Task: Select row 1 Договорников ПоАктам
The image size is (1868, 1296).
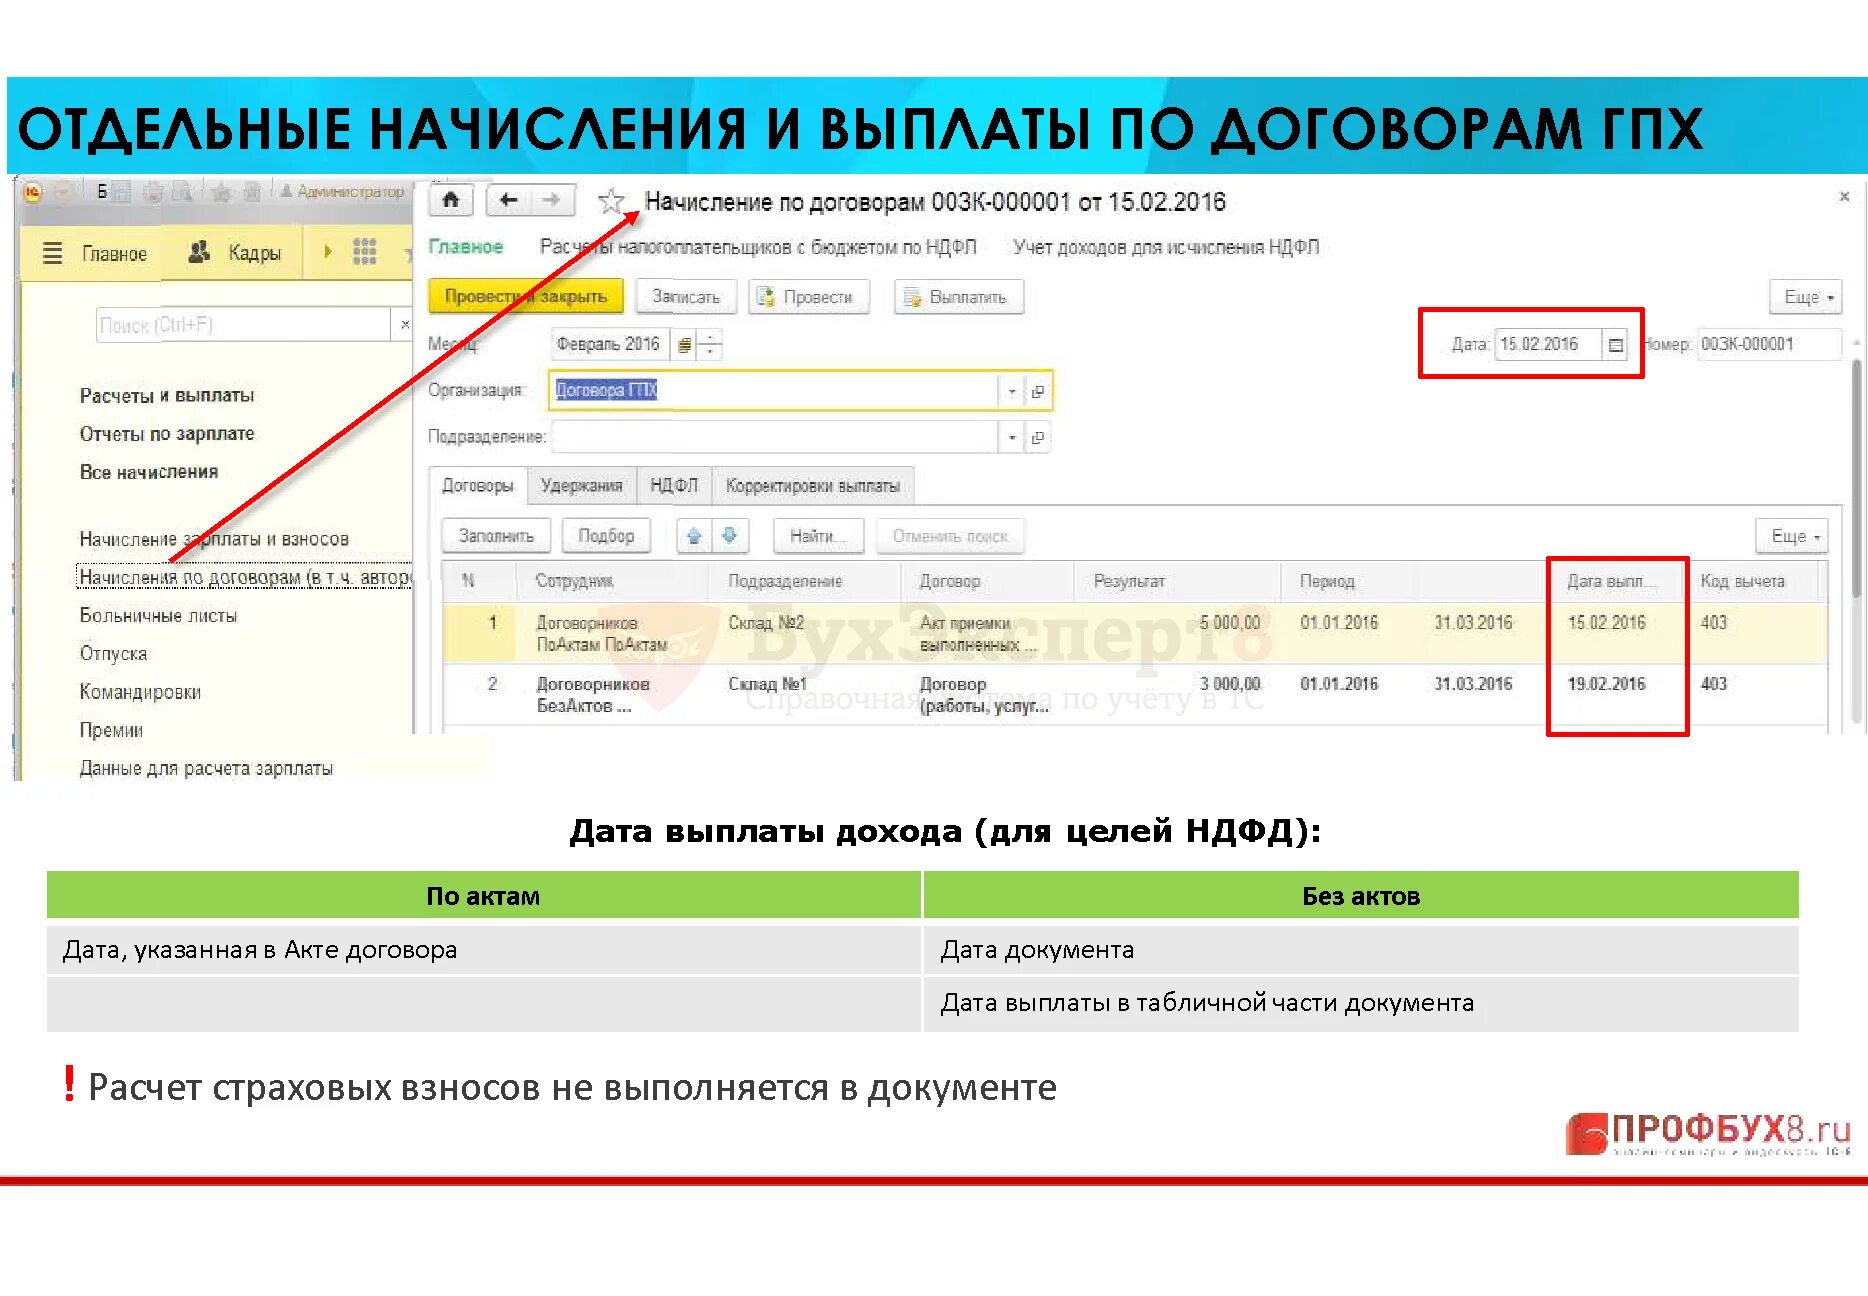Action: coord(1135,634)
